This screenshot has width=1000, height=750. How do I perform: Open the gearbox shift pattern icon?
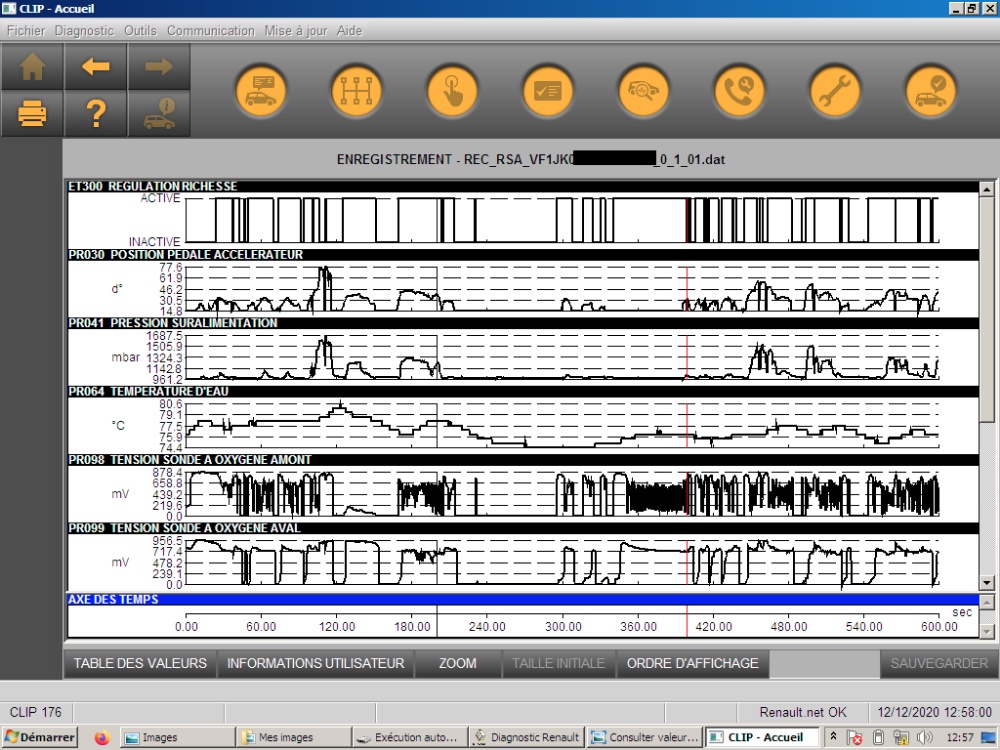click(x=357, y=91)
